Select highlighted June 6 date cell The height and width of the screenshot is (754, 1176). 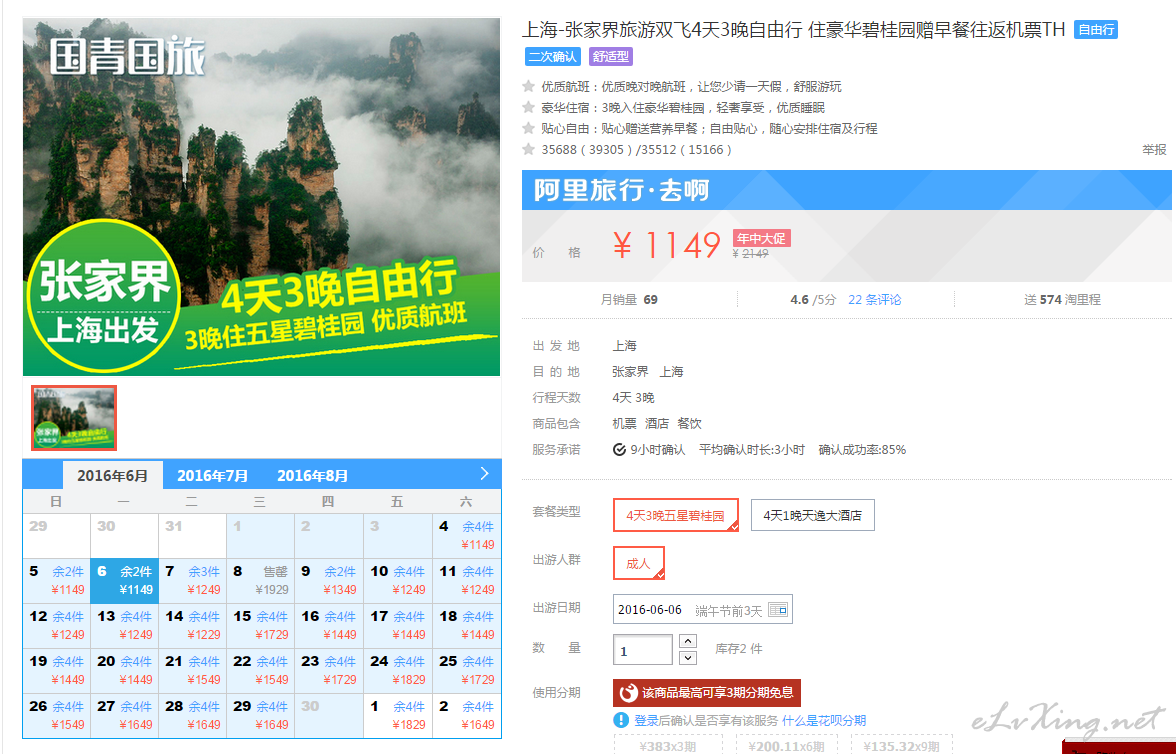tap(124, 581)
